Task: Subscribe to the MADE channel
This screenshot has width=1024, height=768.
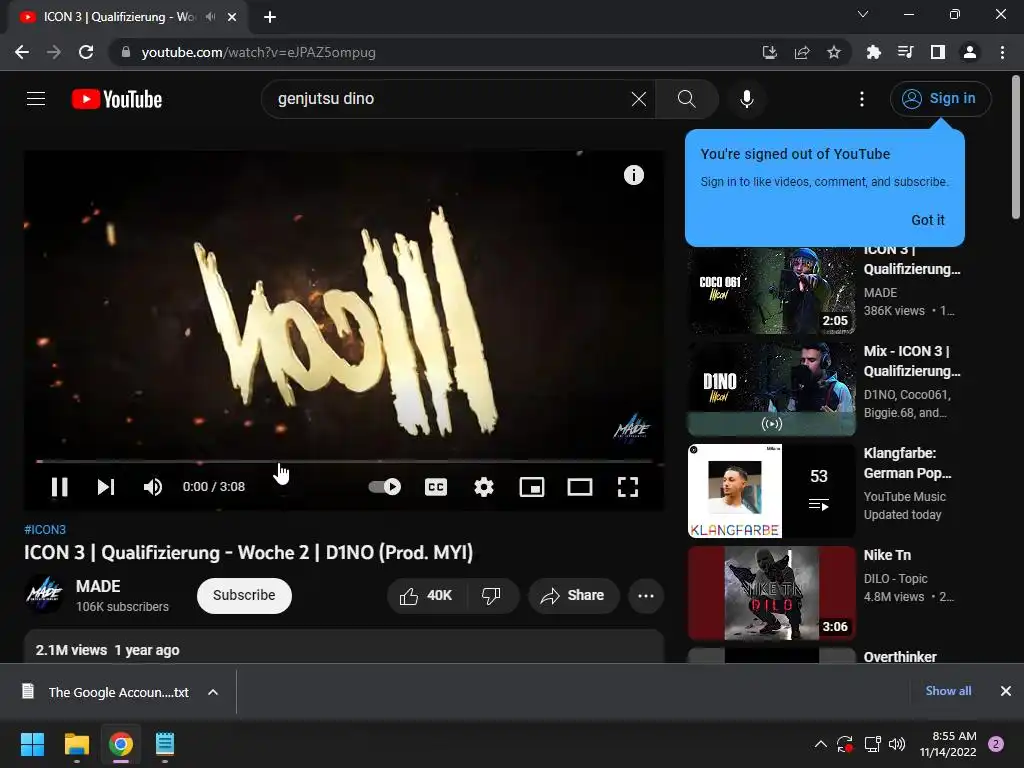Action: pyautogui.click(x=244, y=596)
